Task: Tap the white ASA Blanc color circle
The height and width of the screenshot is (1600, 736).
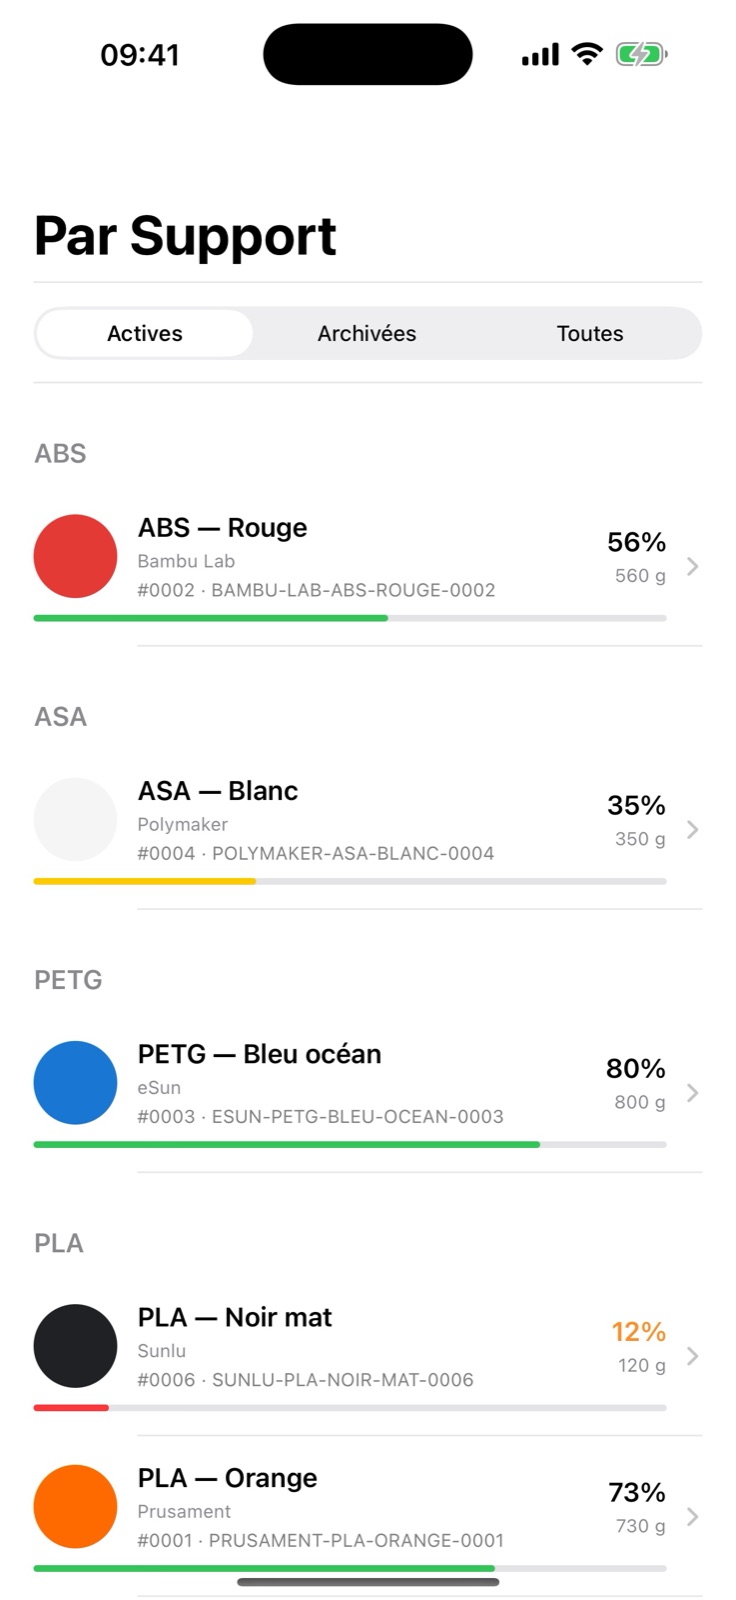Action: pyautogui.click(x=75, y=819)
